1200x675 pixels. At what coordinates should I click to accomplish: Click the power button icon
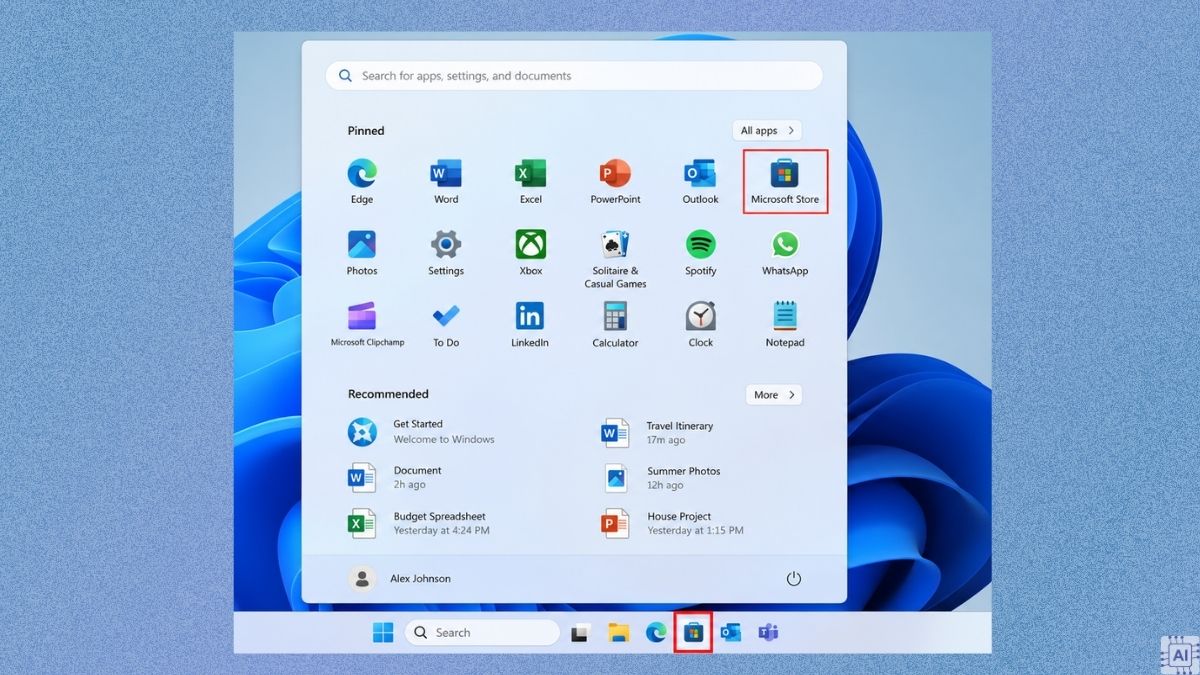(794, 579)
